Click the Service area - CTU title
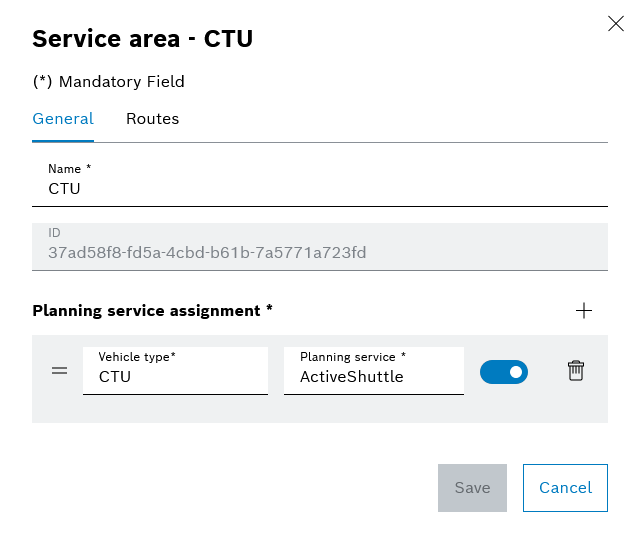Viewport: 640px width, 544px height. tap(142, 39)
